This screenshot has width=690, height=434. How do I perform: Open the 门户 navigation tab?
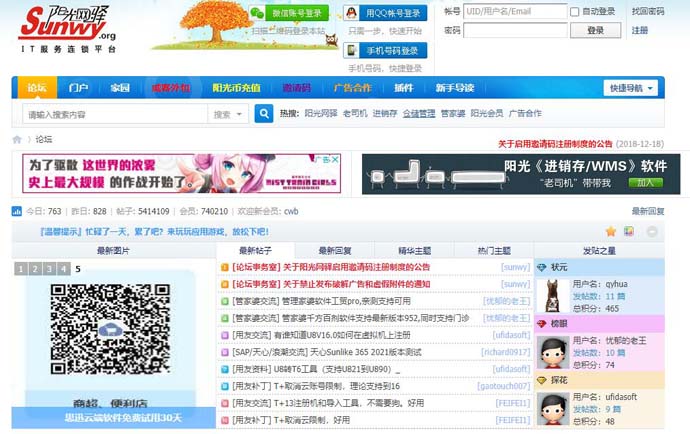coord(79,88)
